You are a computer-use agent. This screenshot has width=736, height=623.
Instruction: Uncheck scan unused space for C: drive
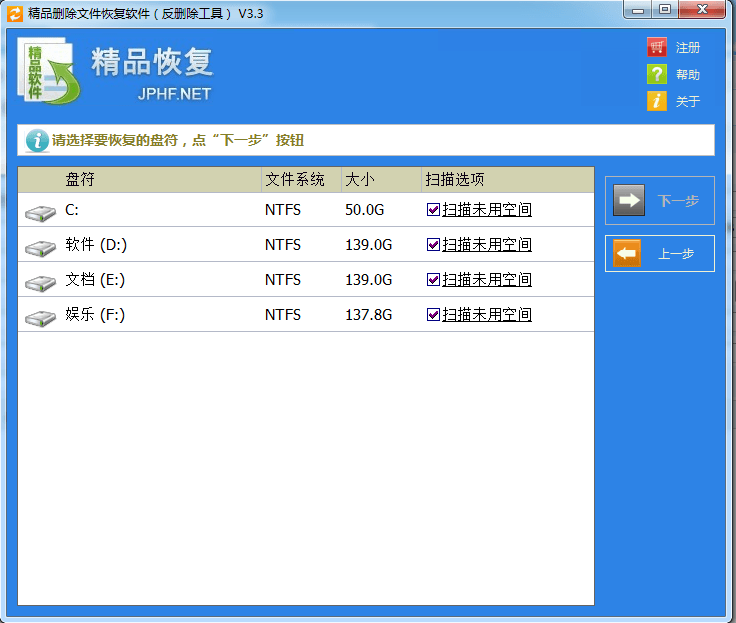point(433,210)
